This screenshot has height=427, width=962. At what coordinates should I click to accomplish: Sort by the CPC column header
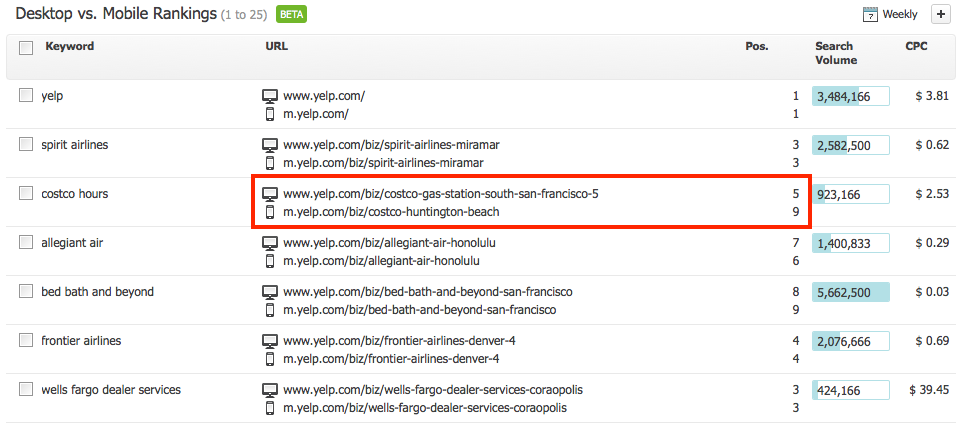(917, 47)
